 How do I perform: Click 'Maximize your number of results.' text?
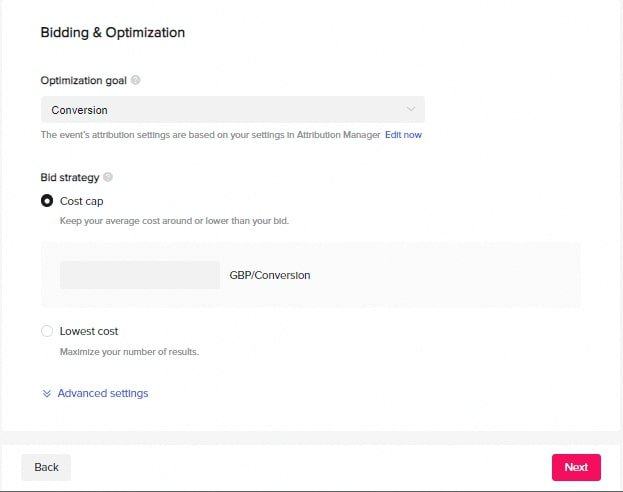point(129,352)
